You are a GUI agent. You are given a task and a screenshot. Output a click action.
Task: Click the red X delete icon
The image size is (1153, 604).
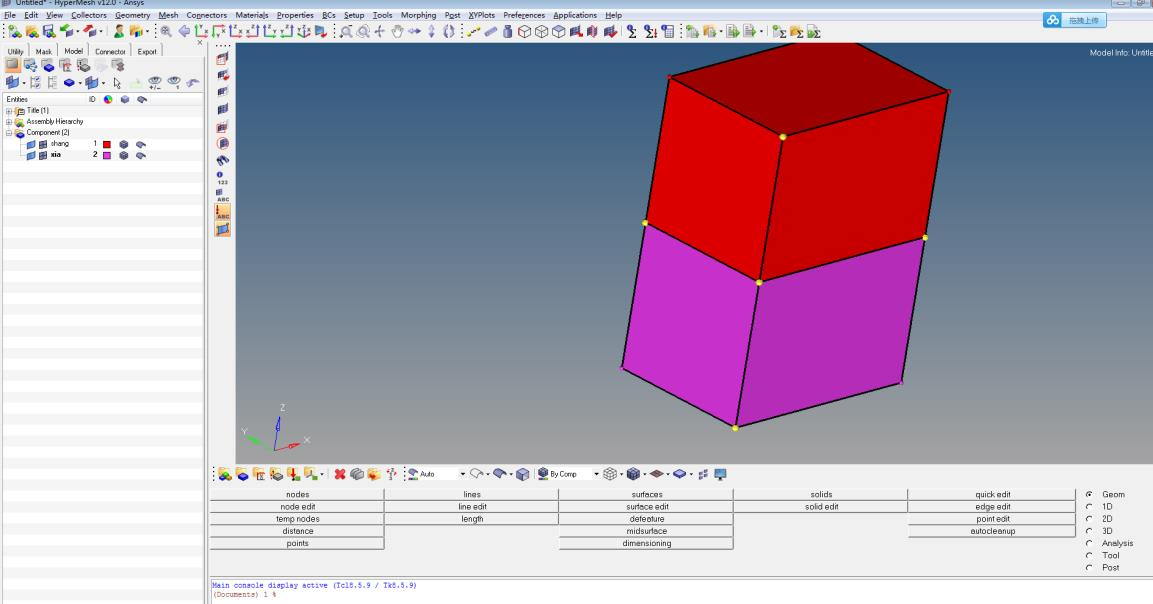point(340,473)
